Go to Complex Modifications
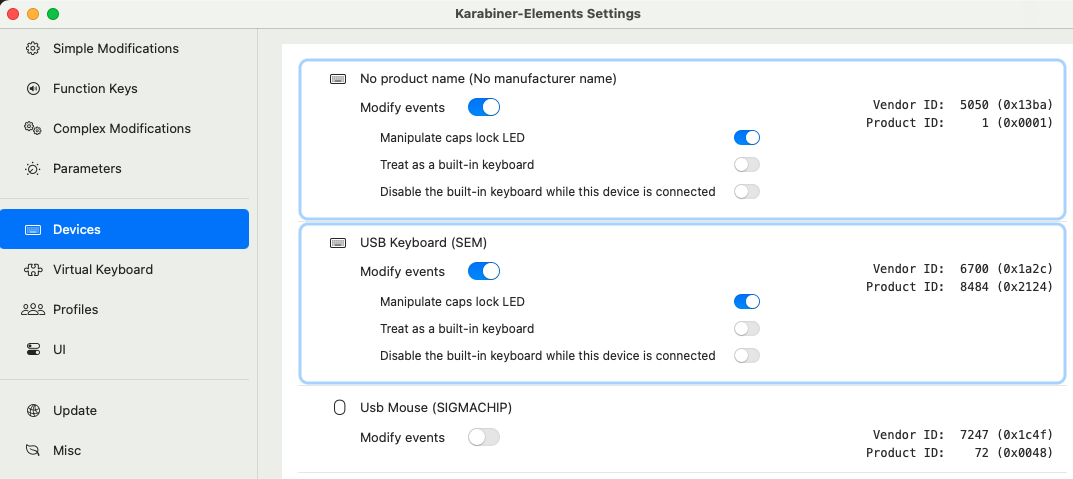1073x479 pixels. tap(125, 128)
